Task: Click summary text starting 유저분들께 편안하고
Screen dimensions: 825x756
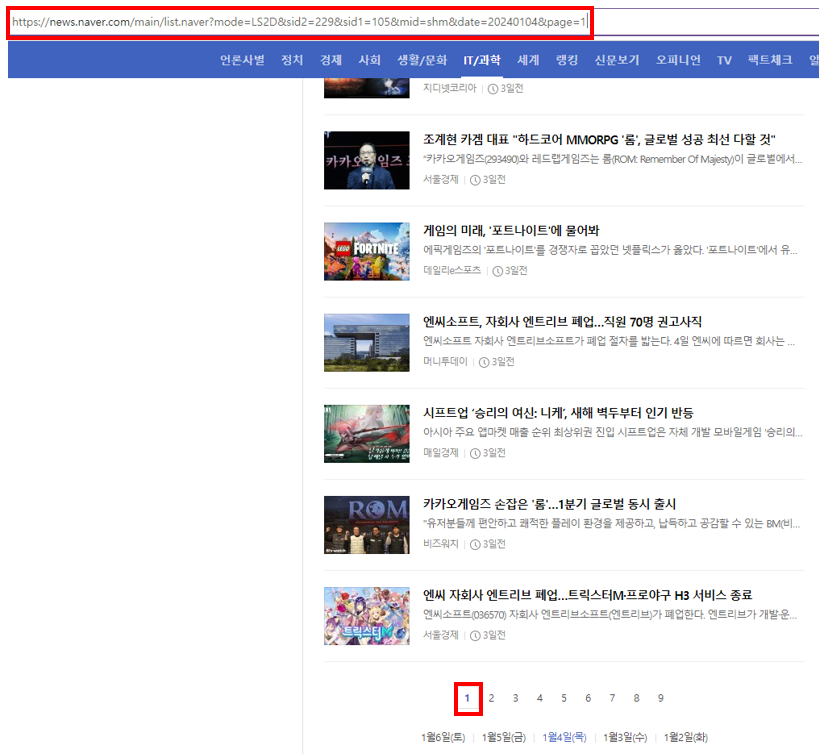Action: click(612, 523)
